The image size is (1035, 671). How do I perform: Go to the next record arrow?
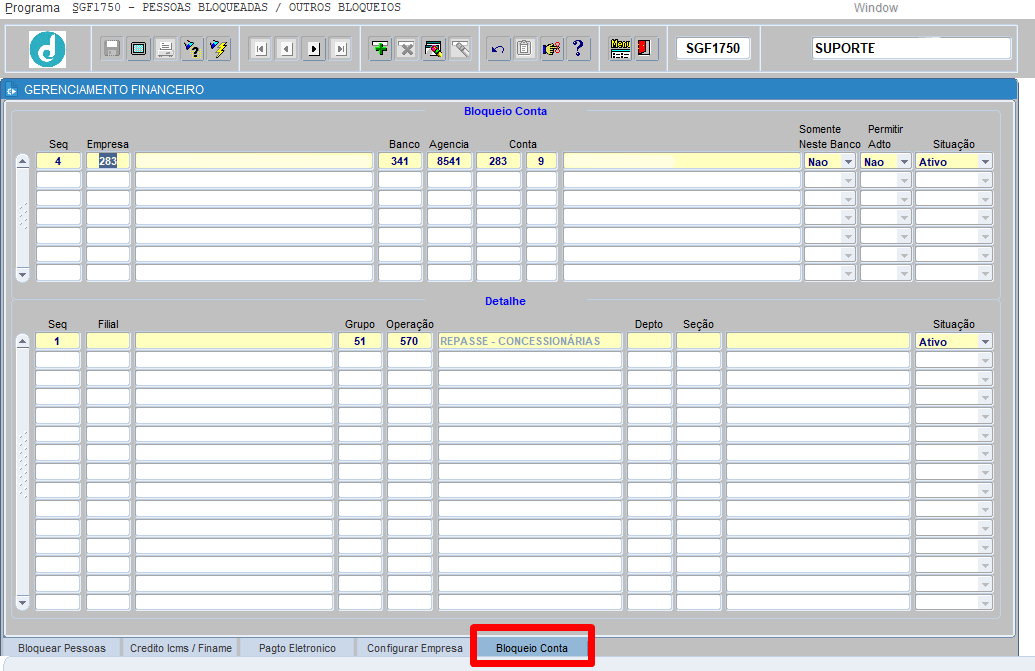point(314,48)
